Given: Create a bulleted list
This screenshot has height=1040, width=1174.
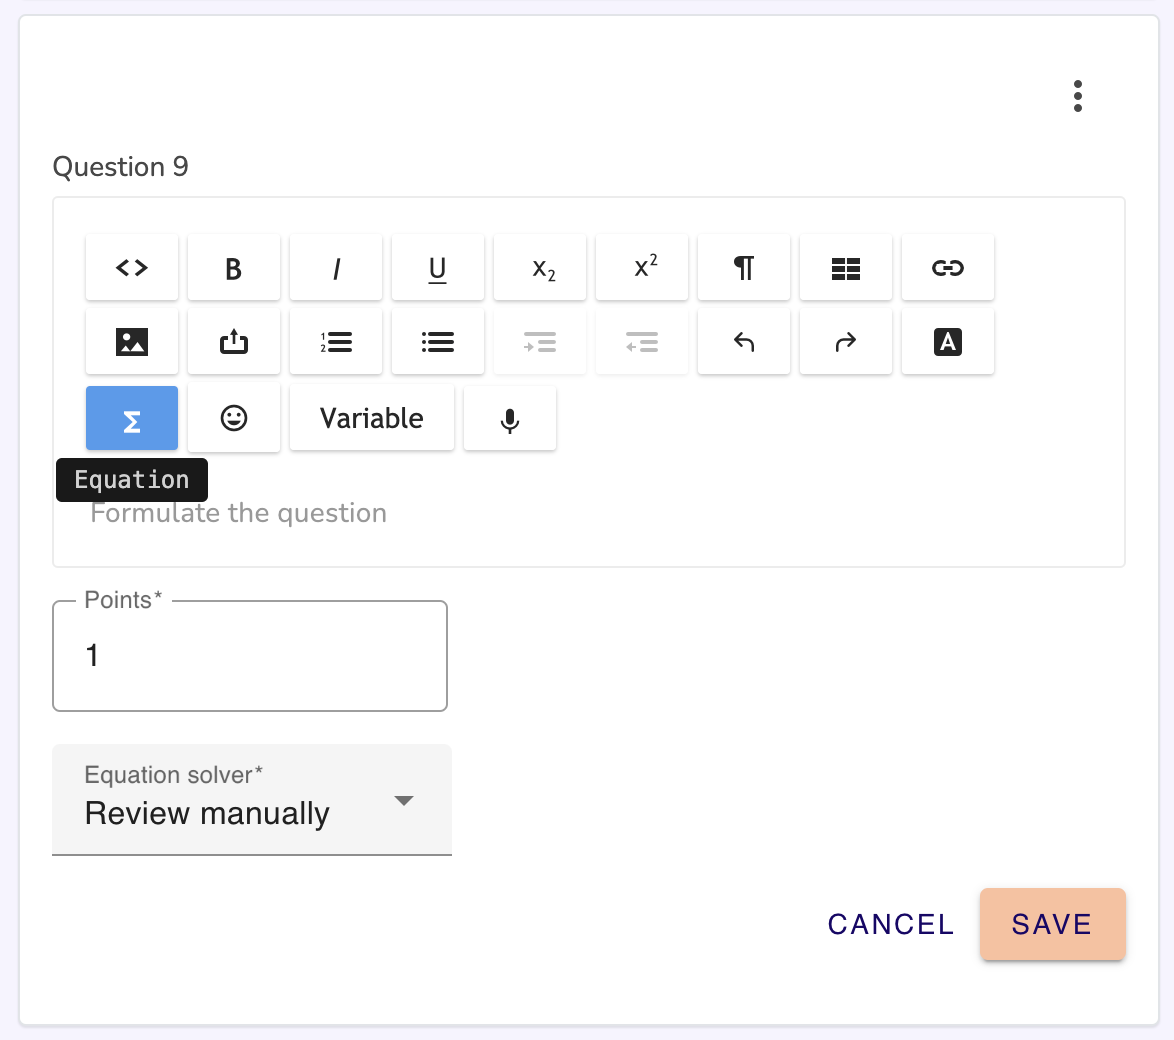Looking at the screenshot, I should click(x=438, y=342).
